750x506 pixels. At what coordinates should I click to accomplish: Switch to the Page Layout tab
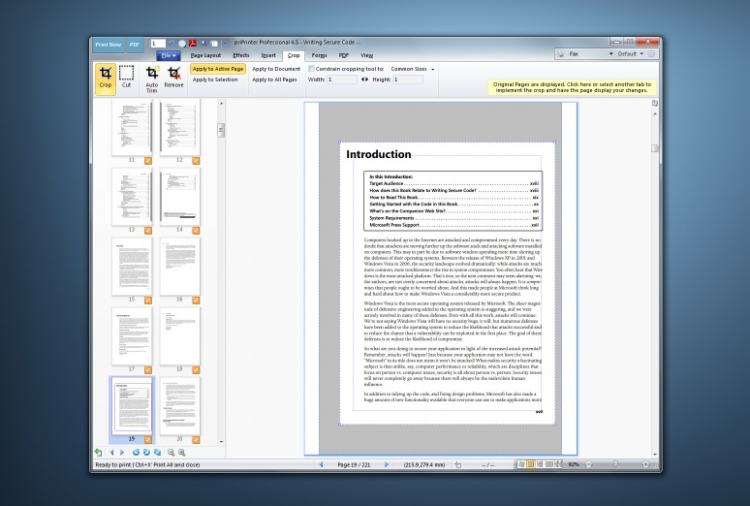tap(205, 55)
